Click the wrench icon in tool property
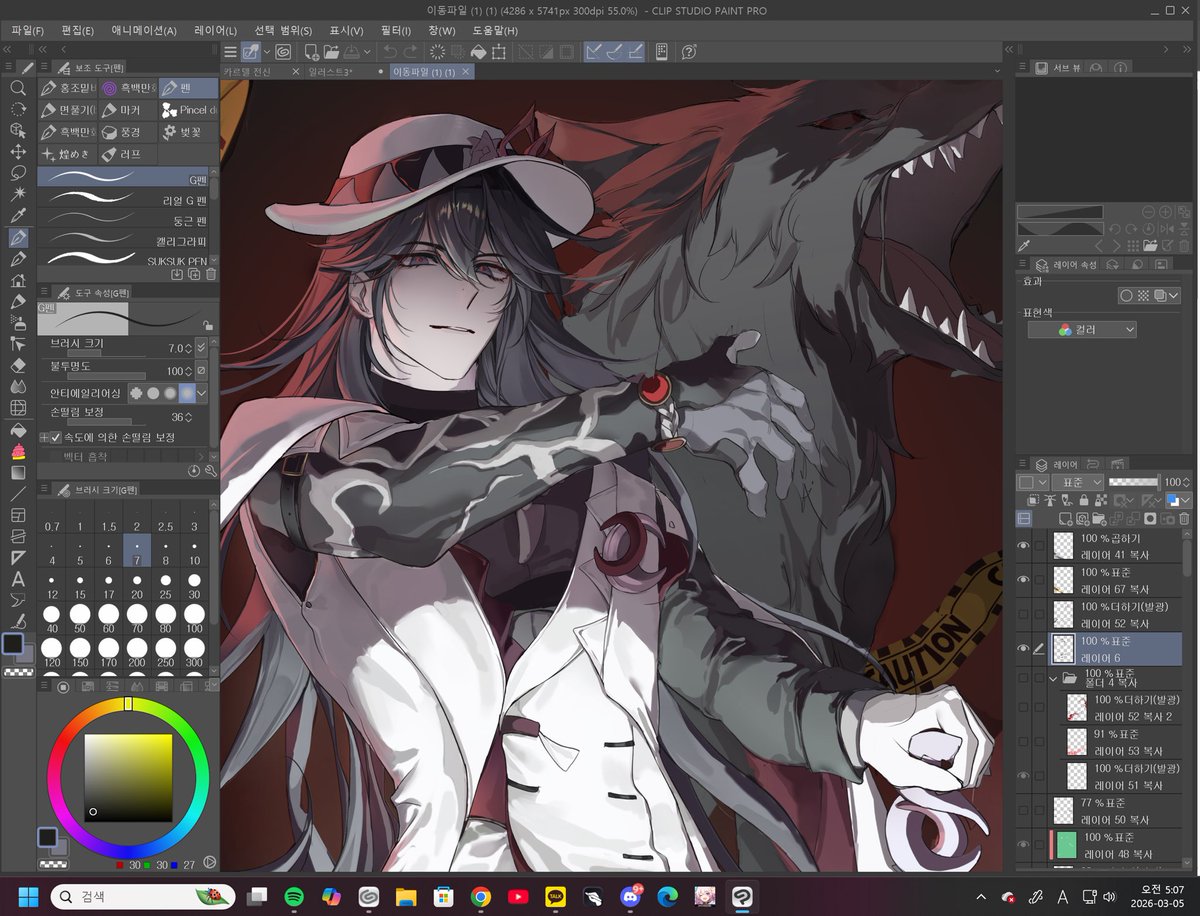The image size is (1200, 916). [211, 471]
